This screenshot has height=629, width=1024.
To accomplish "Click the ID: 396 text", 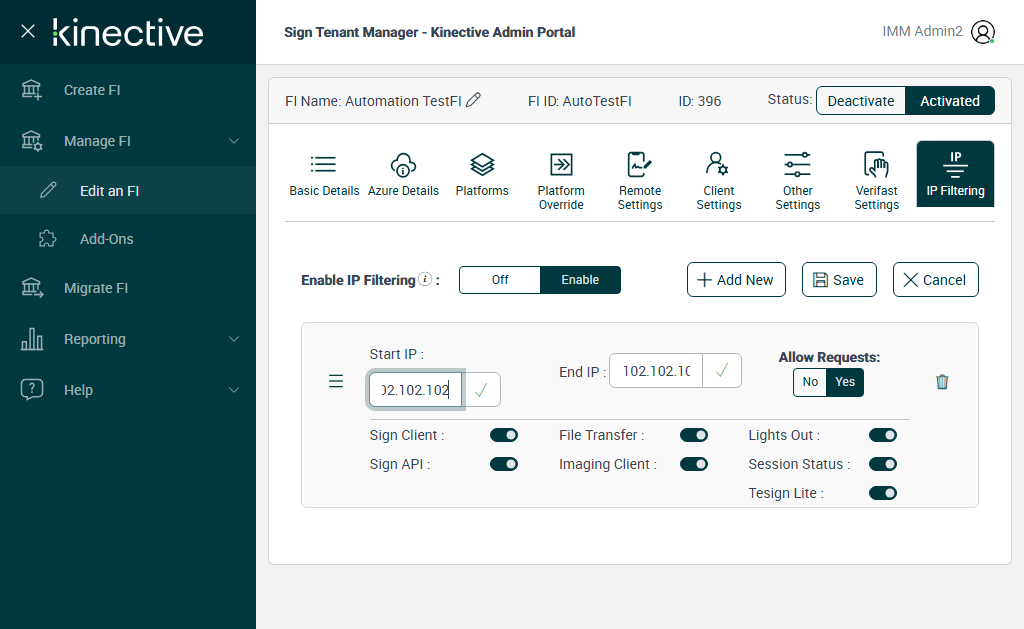I will pos(699,101).
